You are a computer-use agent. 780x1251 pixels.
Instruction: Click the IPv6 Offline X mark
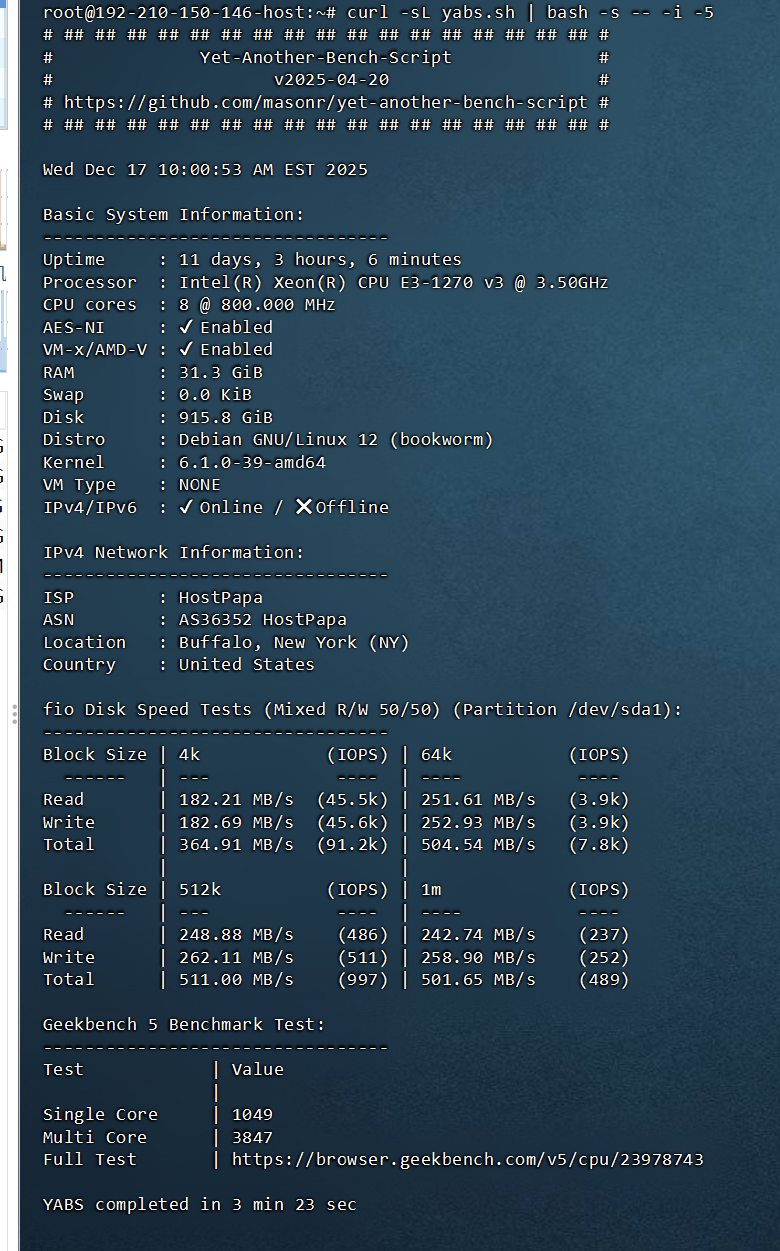[304, 507]
